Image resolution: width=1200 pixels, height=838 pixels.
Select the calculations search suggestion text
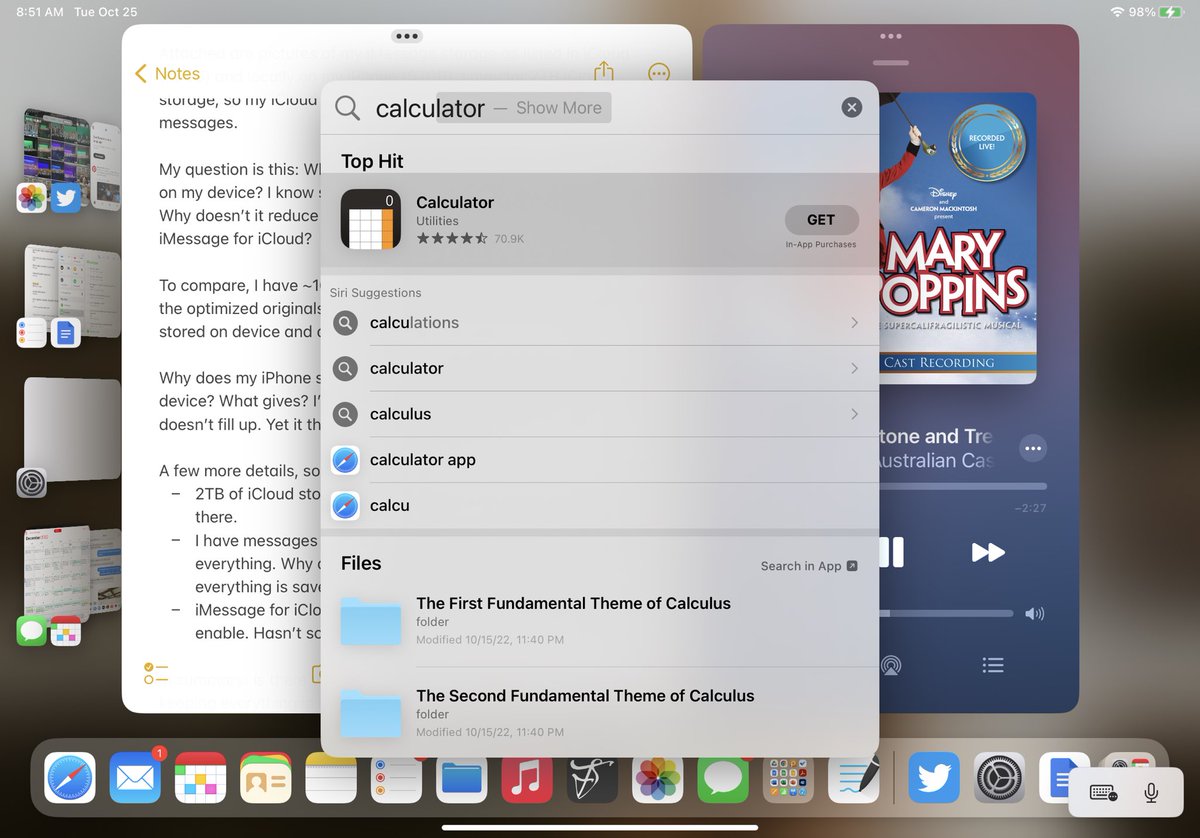pyautogui.click(x=414, y=323)
